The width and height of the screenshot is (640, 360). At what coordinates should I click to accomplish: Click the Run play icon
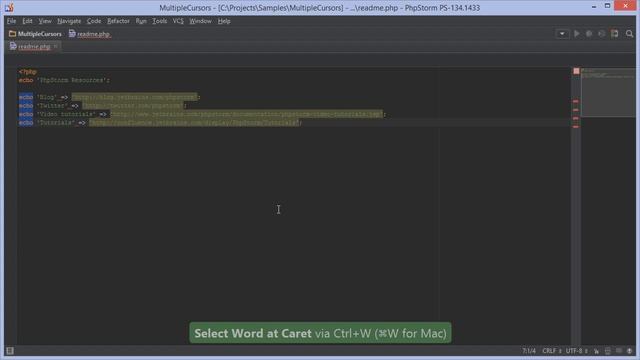(x=576, y=34)
